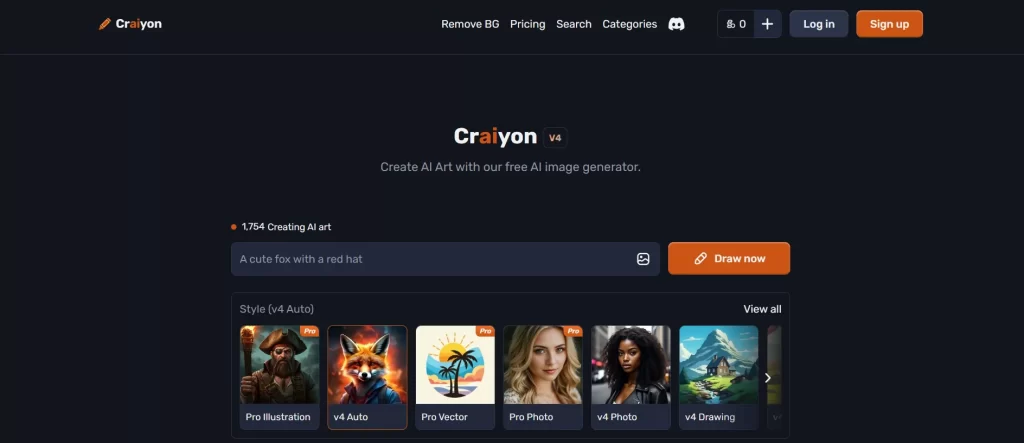Image resolution: width=1024 pixels, height=443 pixels.
Task: Go to the Categories page
Action: pos(630,24)
